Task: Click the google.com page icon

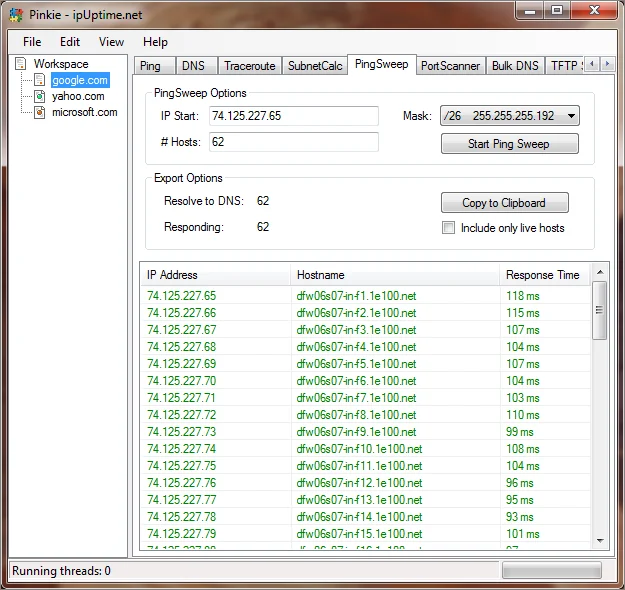Action: coord(39,80)
